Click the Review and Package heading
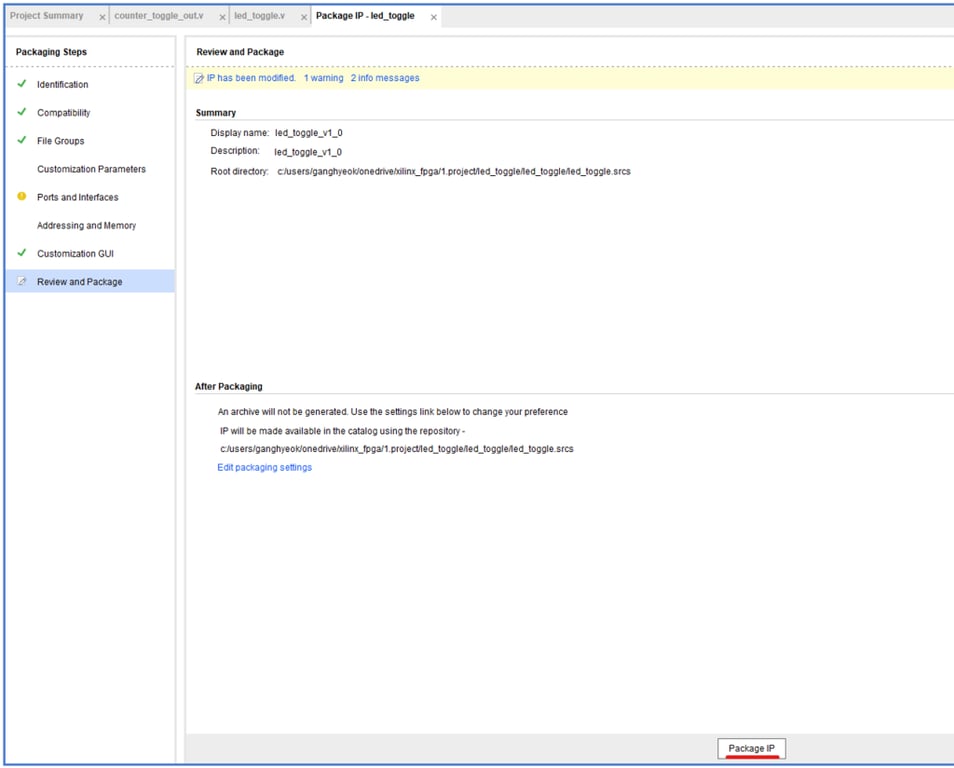Viewport: 954px width, 768px height. click(240, 52)
